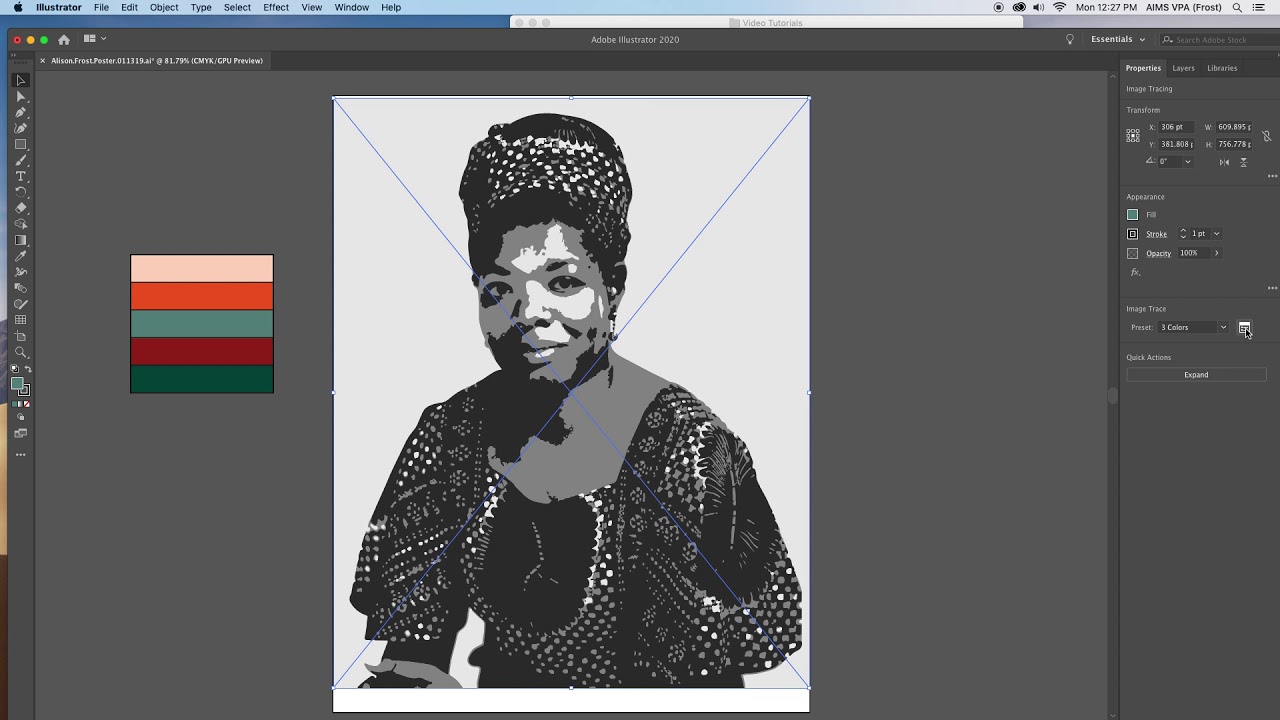Select the Rectangle tool
The image size is (1280, 720).
tap(20, 144)
